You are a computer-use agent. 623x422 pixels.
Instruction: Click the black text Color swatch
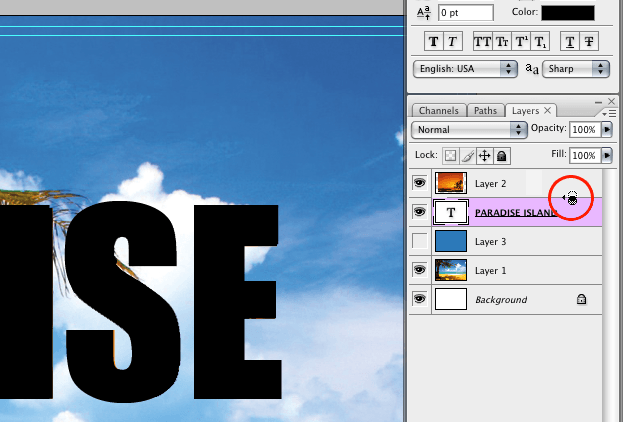click(x=567, y=13)
